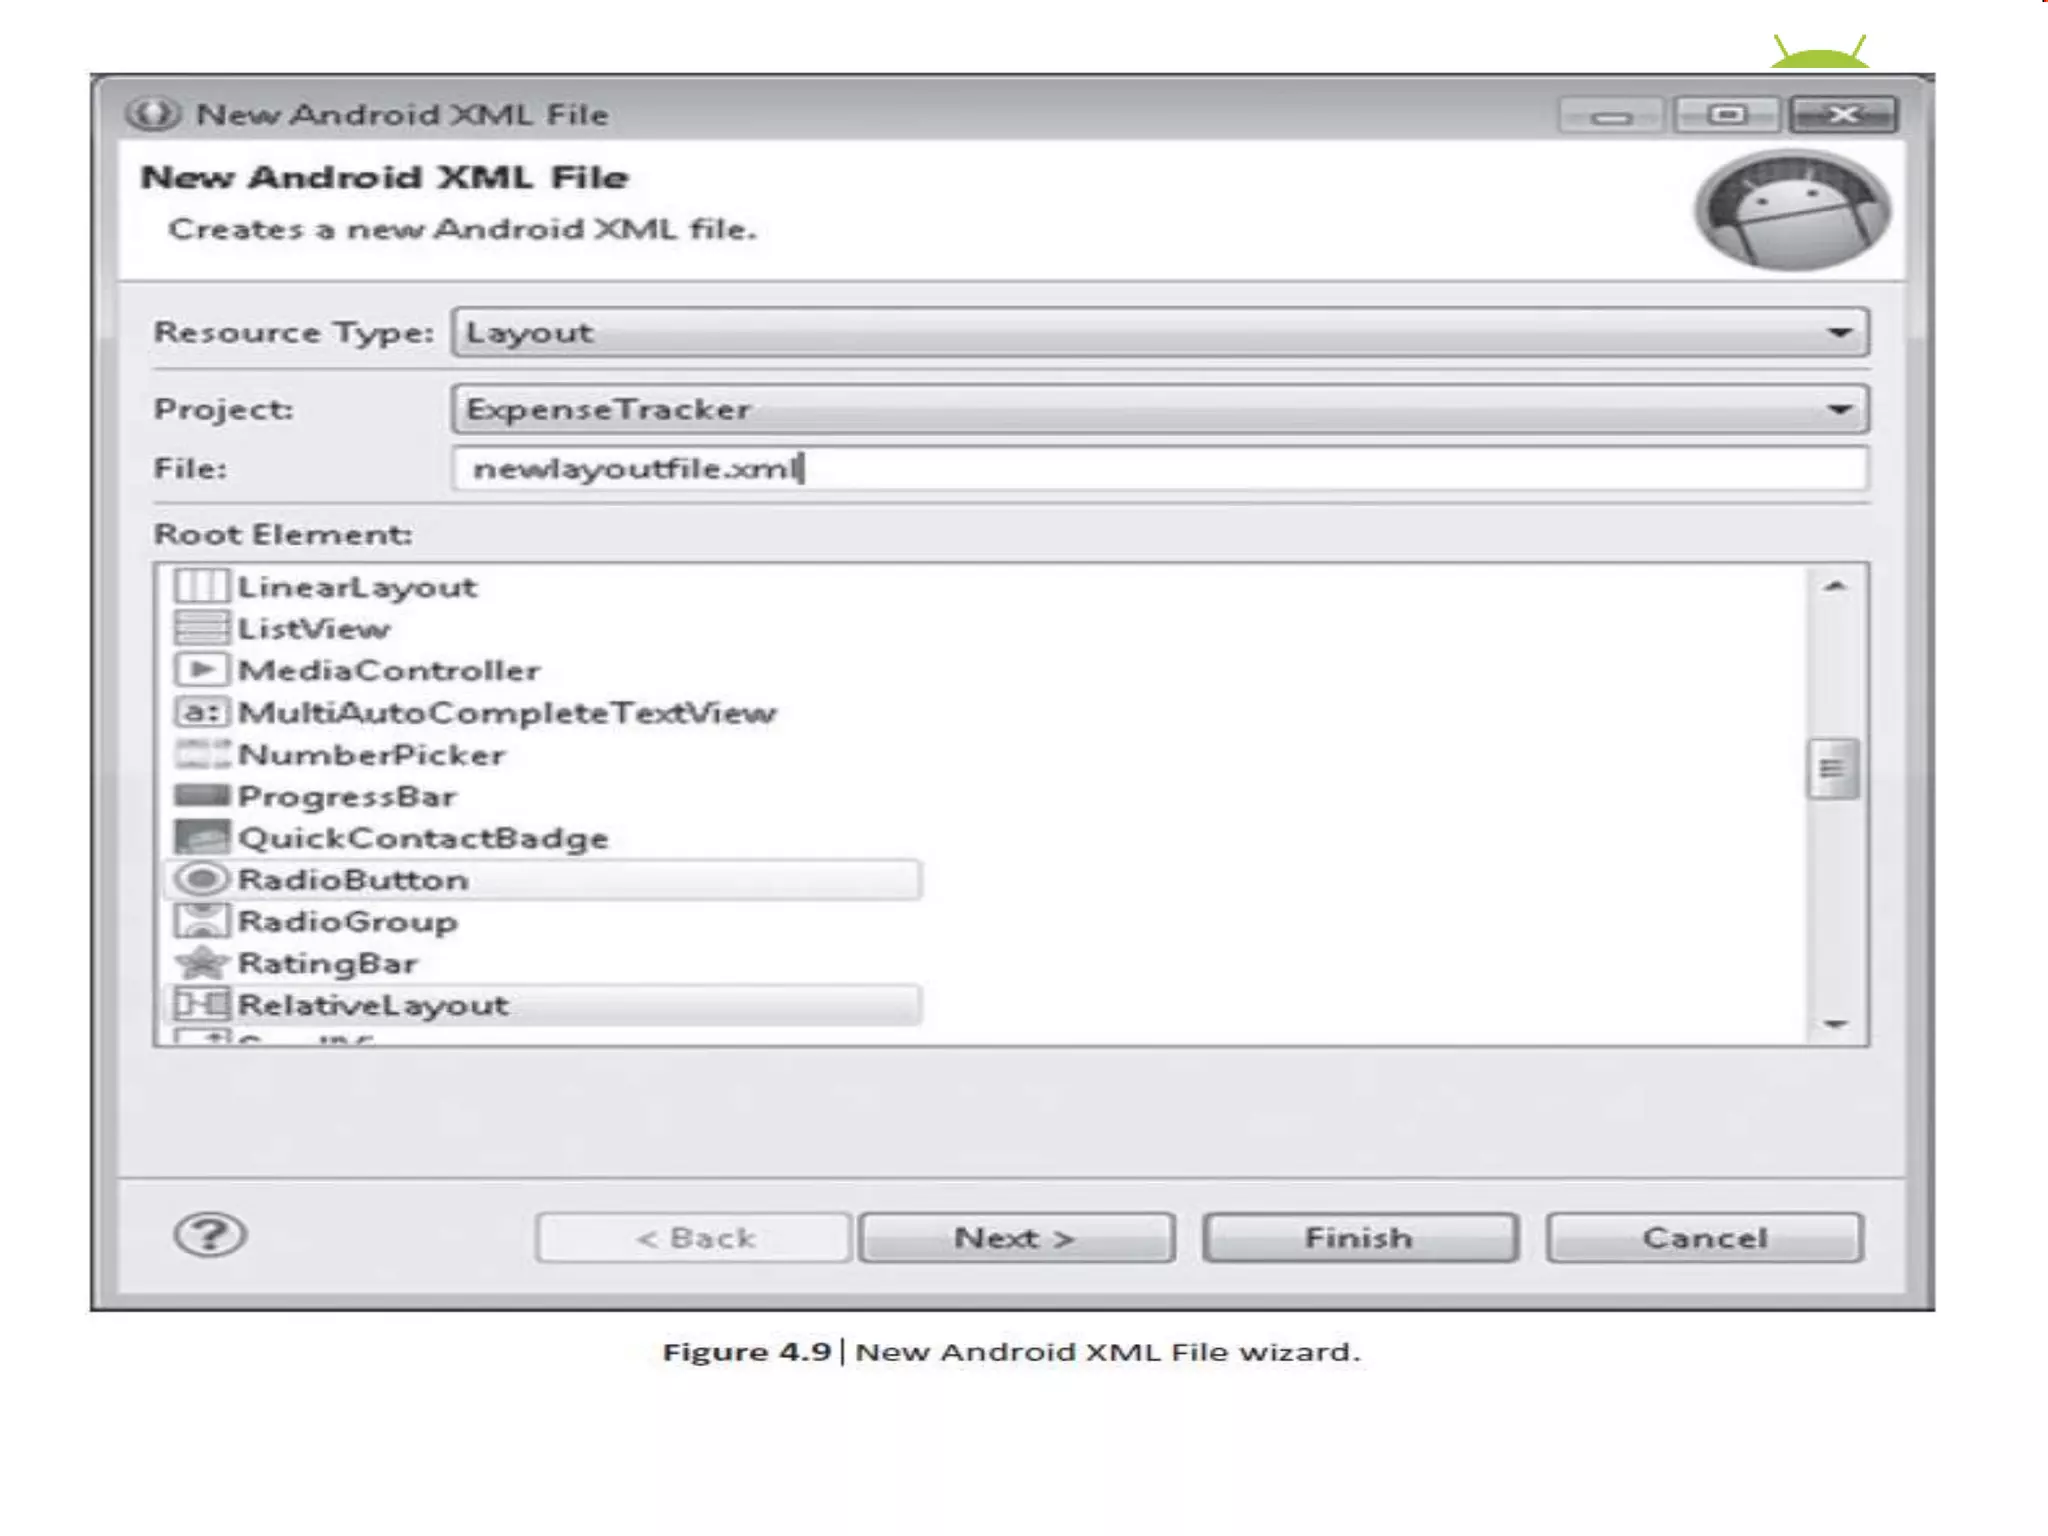
Task: Pick RelativeLayout from the root list
Action: coord(372,1005)
